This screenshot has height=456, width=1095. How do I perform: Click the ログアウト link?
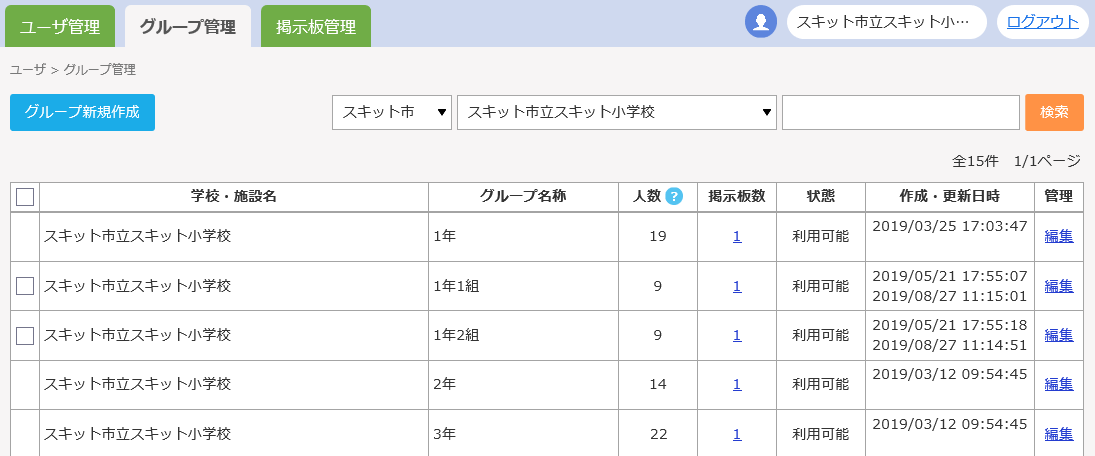[x=1042, y=22]
